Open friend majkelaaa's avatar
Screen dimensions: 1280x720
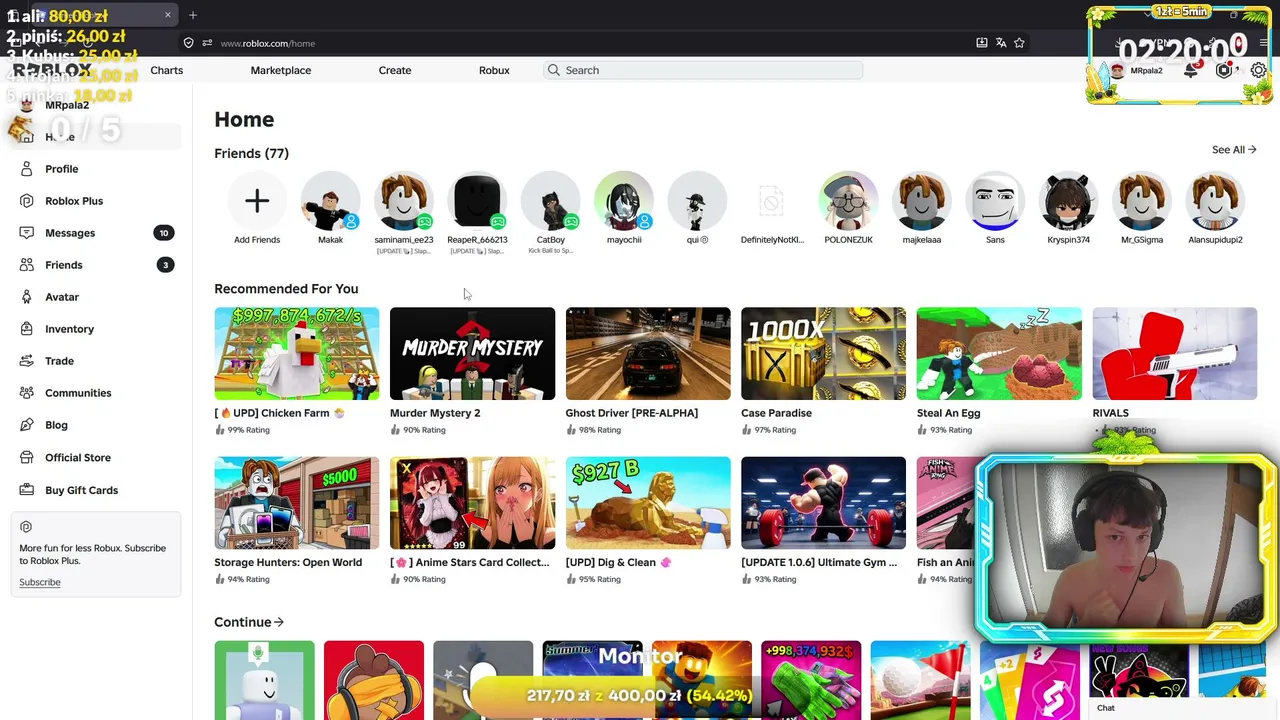pos(921,201)
